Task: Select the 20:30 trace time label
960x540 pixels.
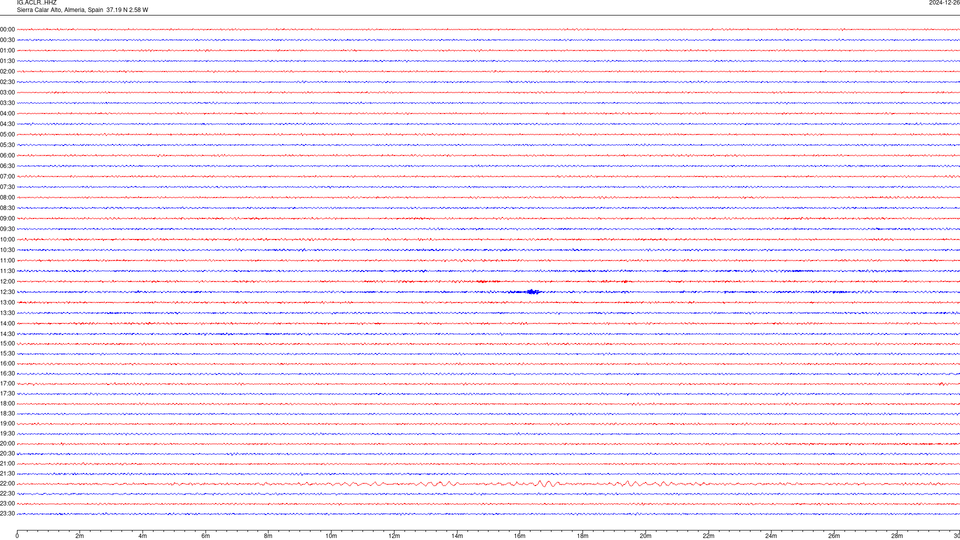Action: click(7, 454)
